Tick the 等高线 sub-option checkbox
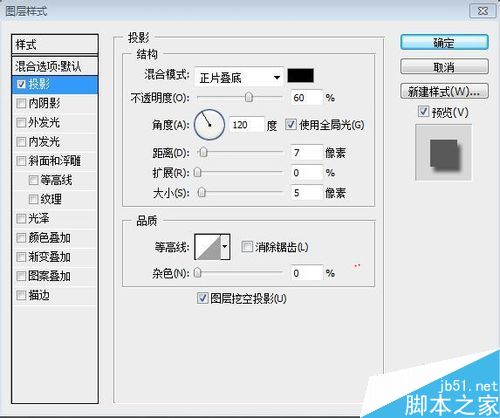 33,180
